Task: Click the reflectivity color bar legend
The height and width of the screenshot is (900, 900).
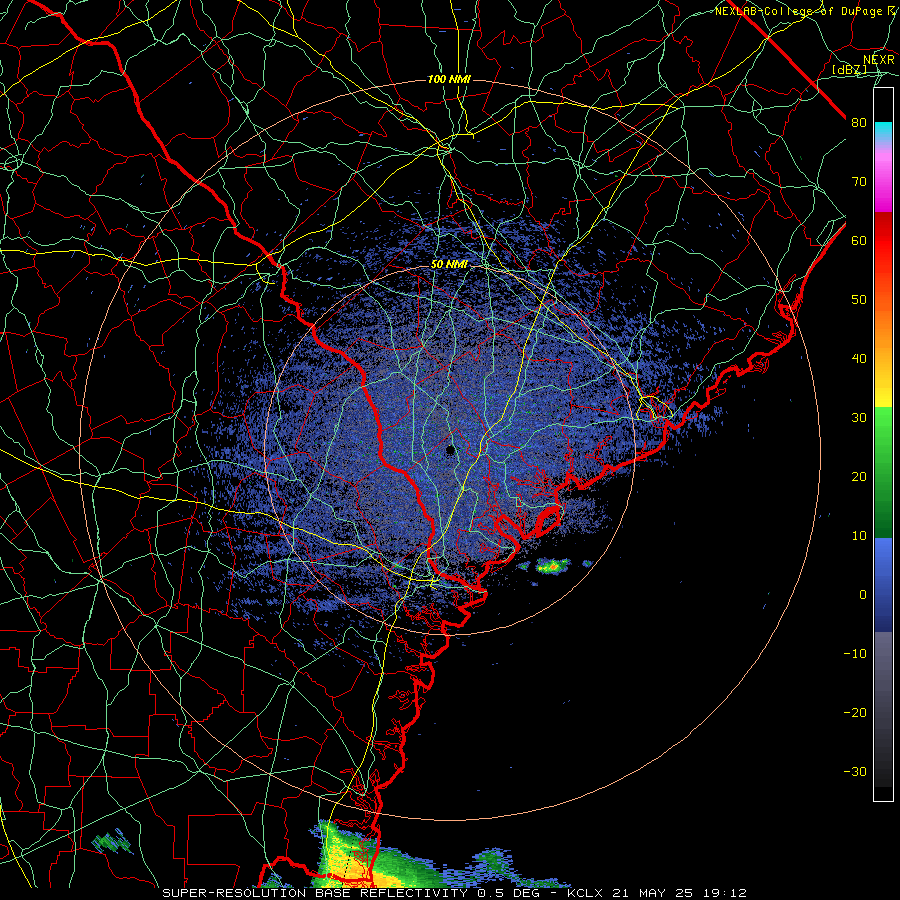Action: 883,444
